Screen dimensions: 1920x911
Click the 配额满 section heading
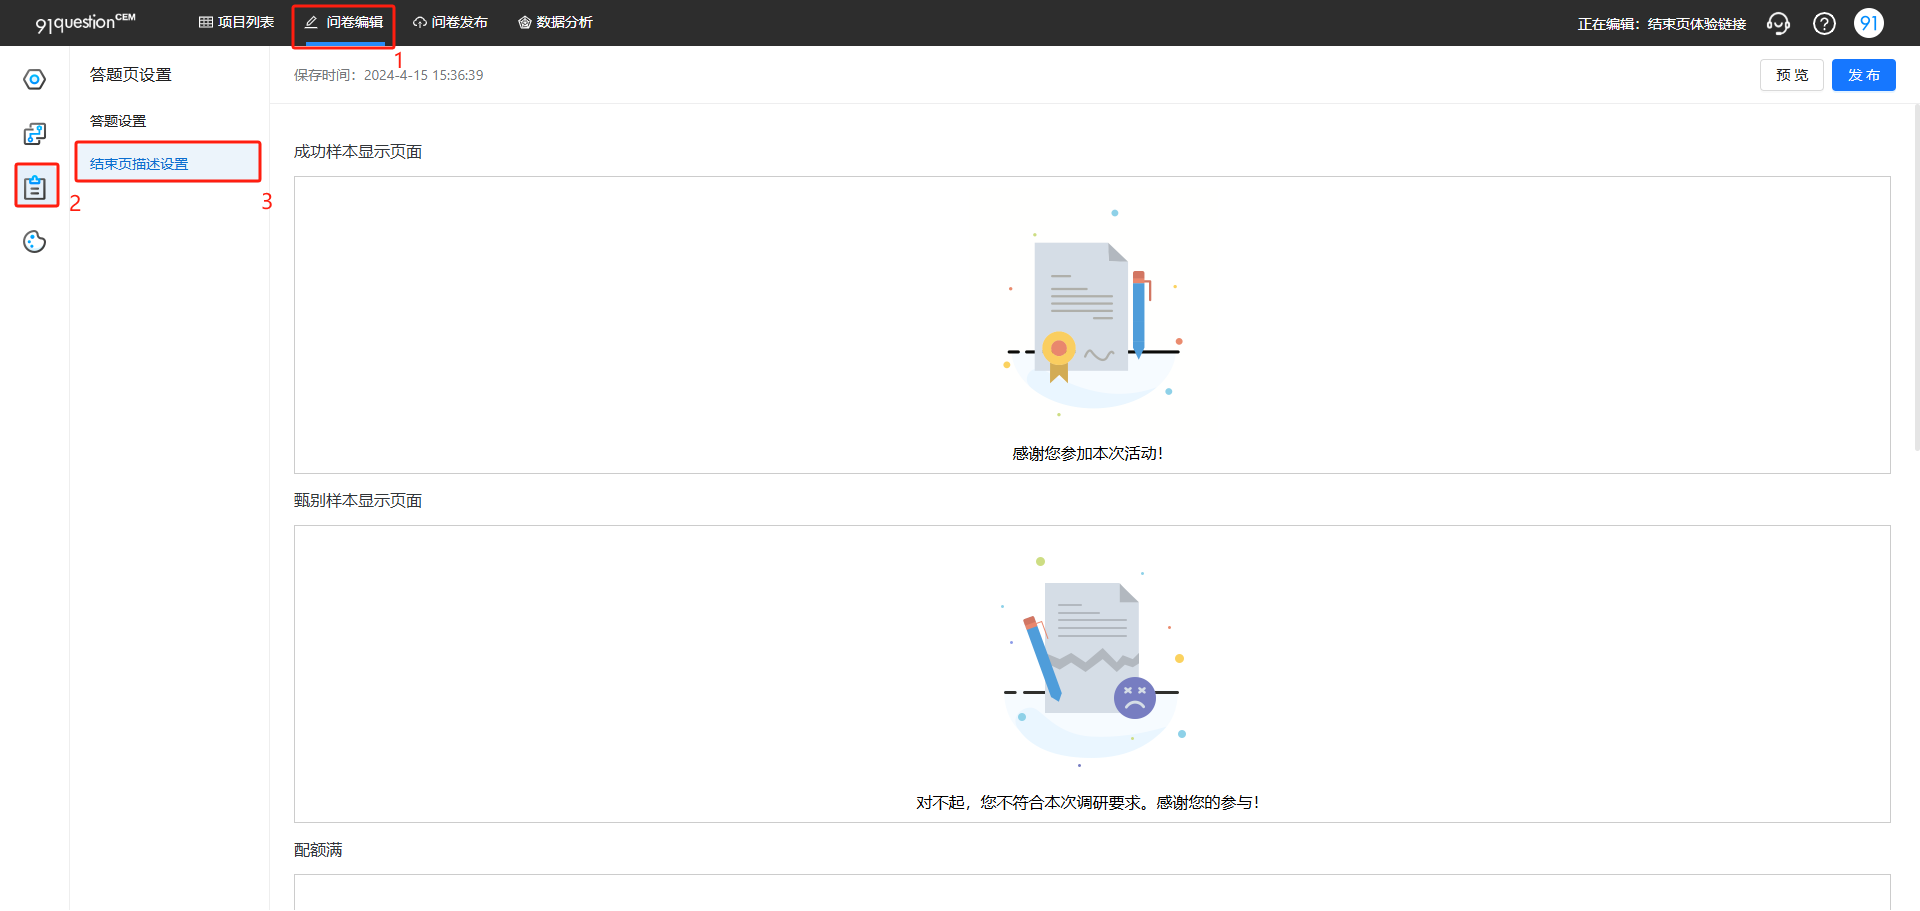click(318, 850)
